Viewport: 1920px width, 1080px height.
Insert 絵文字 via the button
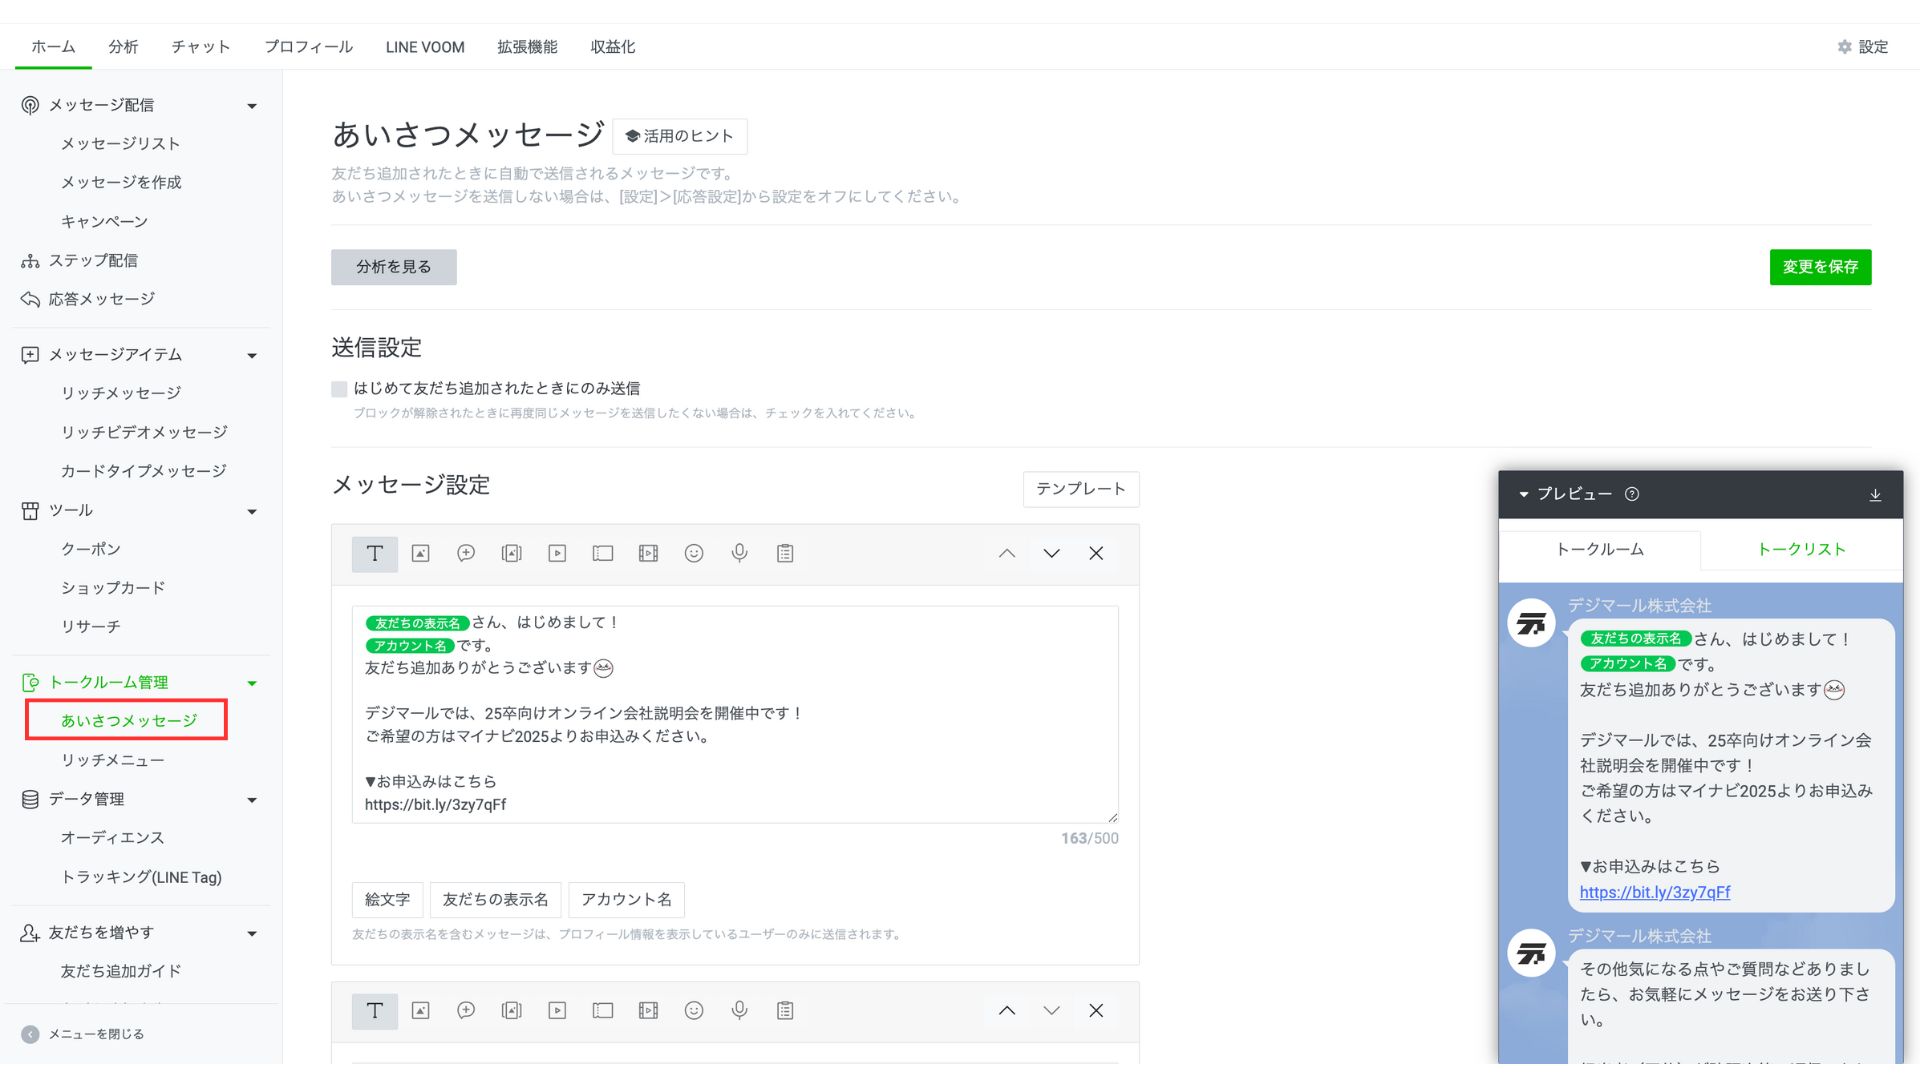point(388,900)
